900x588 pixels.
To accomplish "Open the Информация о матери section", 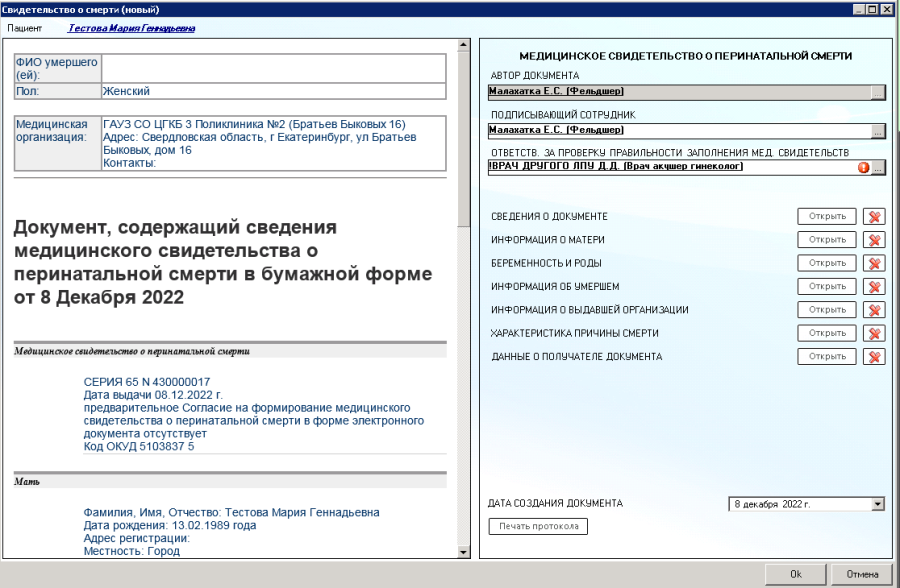I will (827, 240).
